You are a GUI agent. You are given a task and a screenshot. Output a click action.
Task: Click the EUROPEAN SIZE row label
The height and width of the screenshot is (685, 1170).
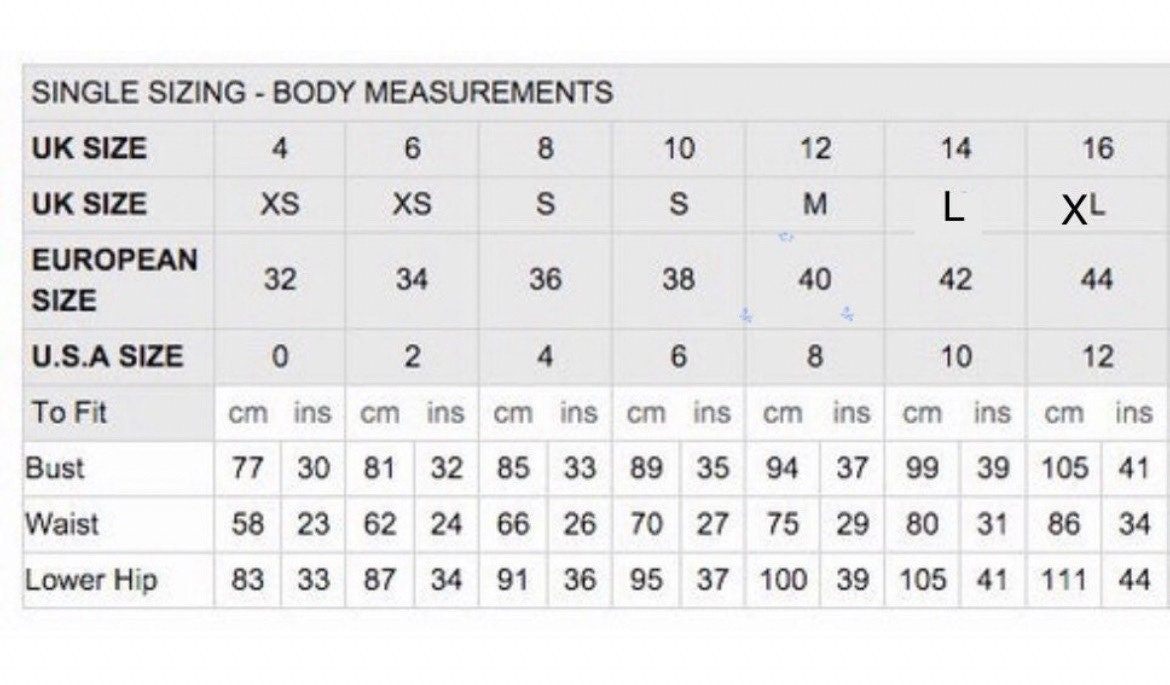(114, 280)
